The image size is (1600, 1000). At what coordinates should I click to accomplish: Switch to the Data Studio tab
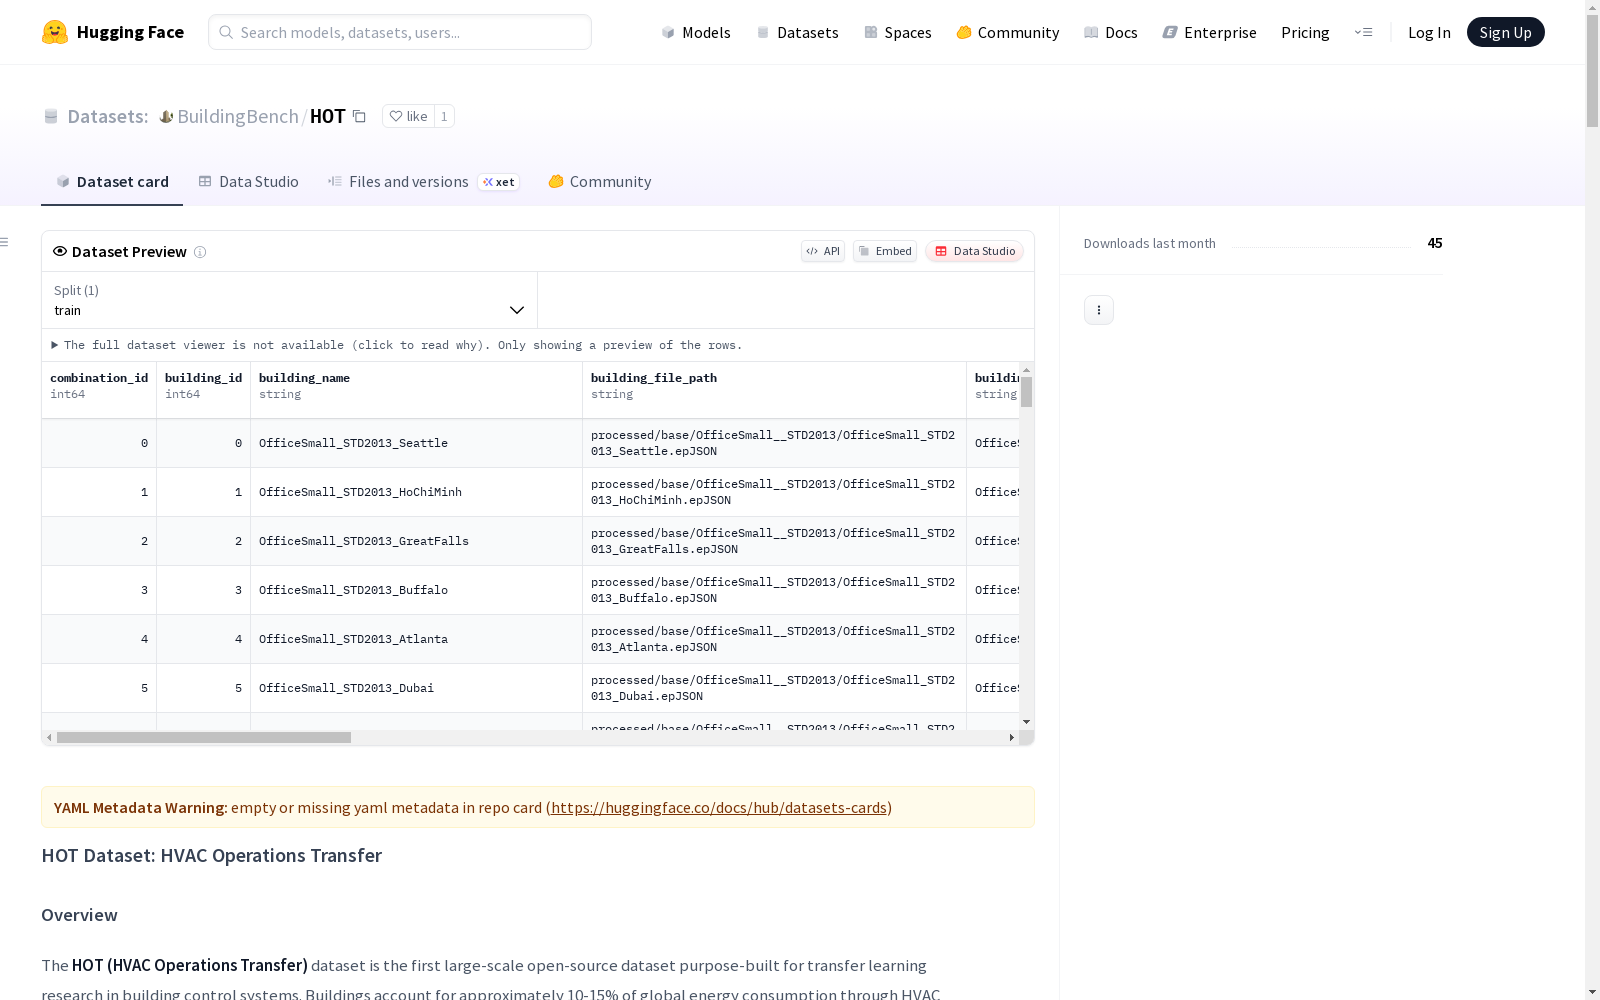tap(249, 182)
